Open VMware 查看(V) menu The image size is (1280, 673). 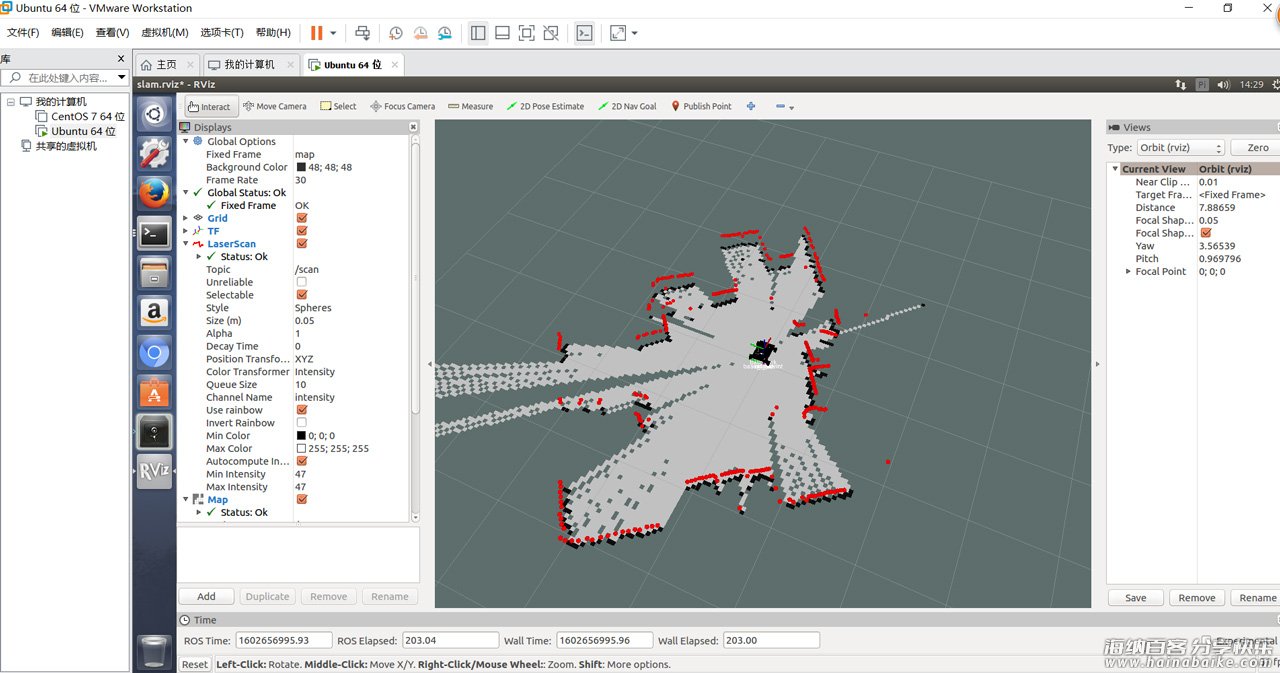(x=113, y=33)
